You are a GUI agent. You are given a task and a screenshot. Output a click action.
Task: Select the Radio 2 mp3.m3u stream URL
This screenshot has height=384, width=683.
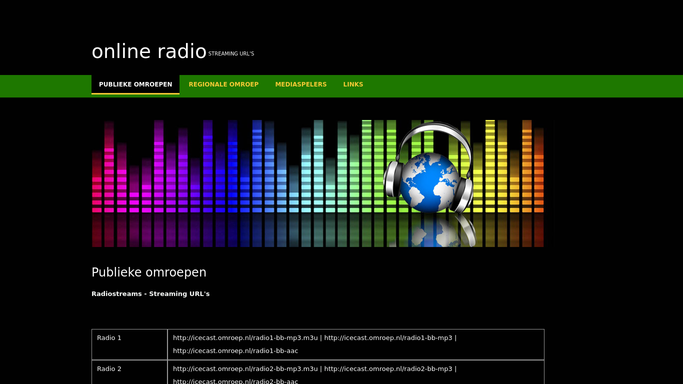point(245,368)
